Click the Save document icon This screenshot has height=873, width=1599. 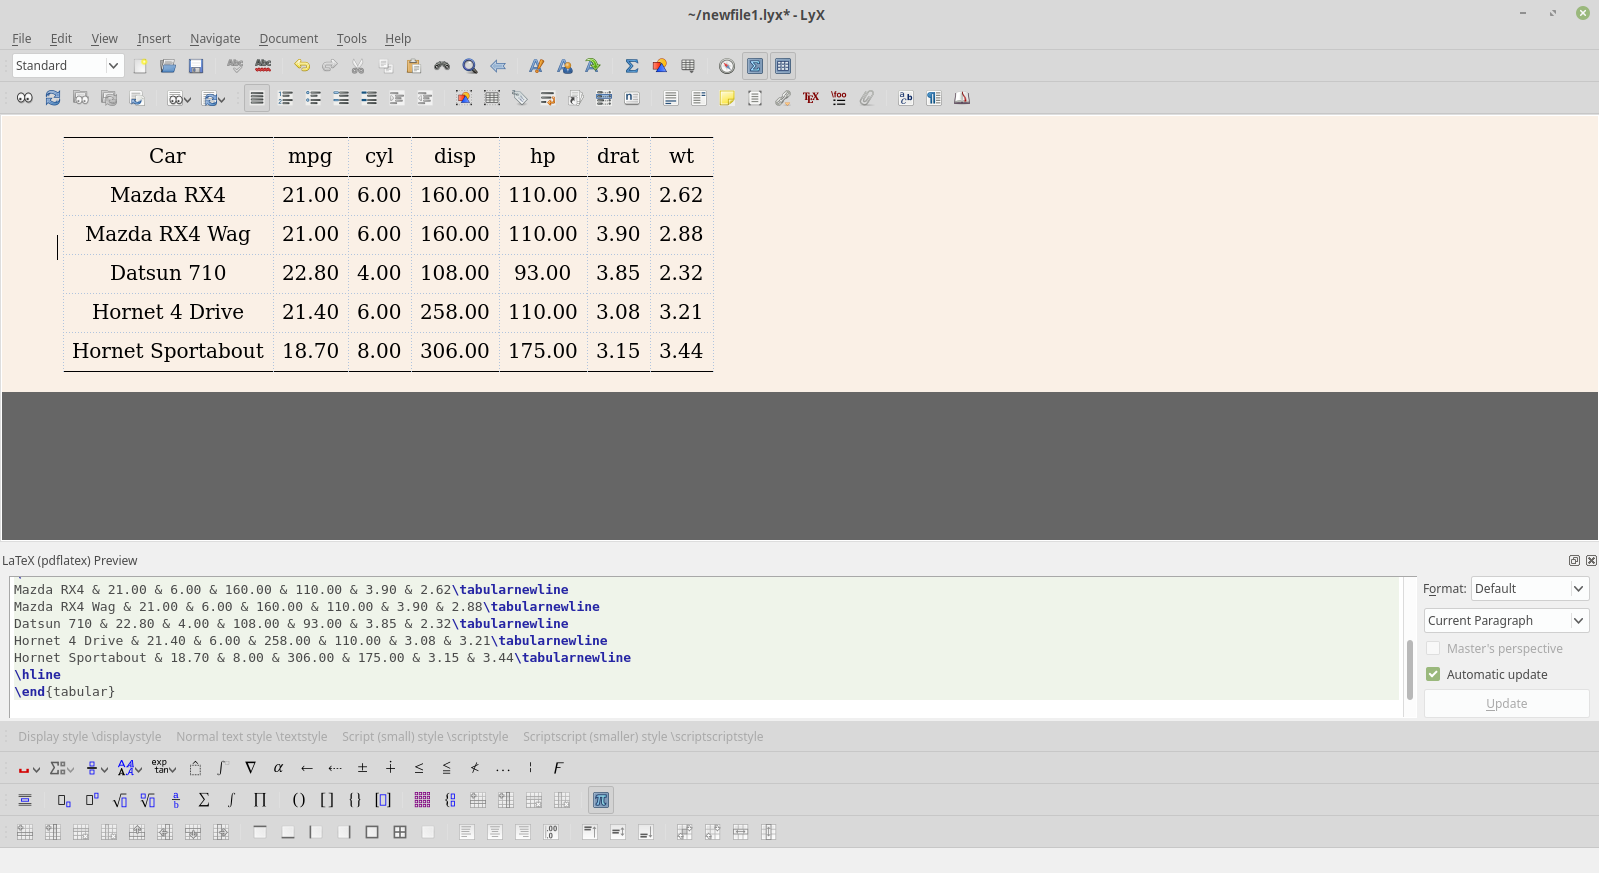click(196, 66)
